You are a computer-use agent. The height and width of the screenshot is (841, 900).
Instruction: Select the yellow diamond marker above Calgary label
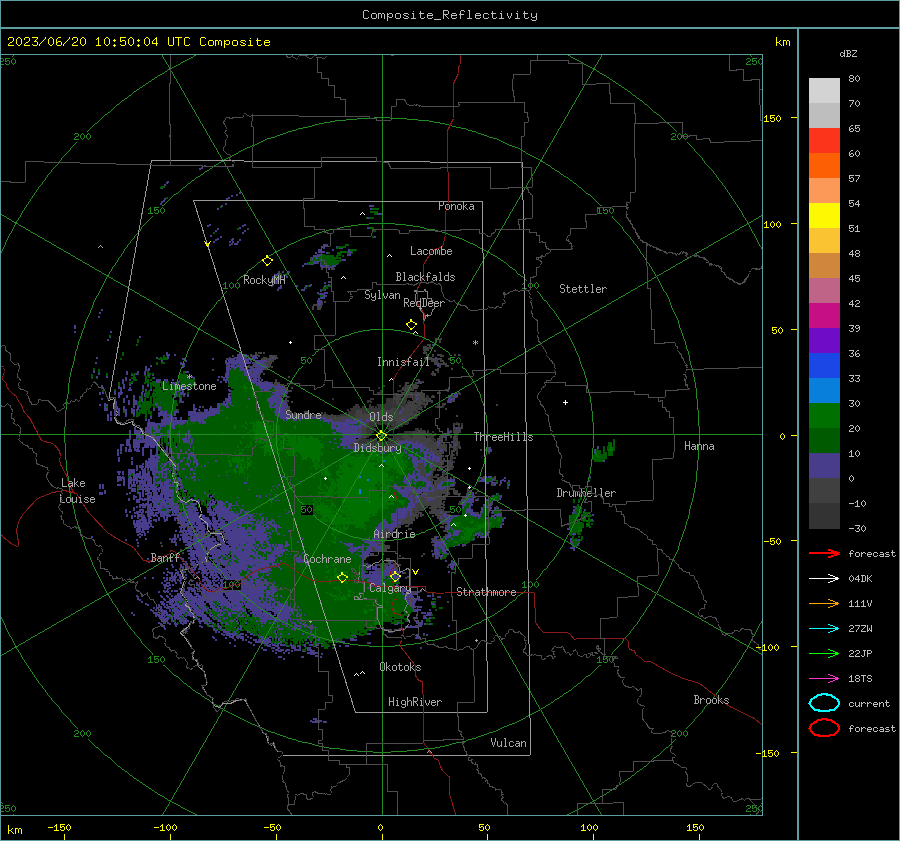point(395,576)
